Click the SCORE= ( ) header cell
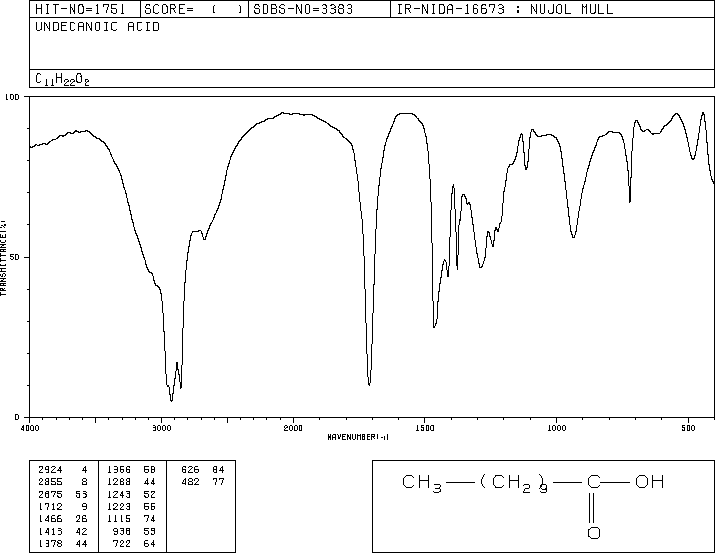The height and width of the screenshot is (553, 715). (194, 9)
